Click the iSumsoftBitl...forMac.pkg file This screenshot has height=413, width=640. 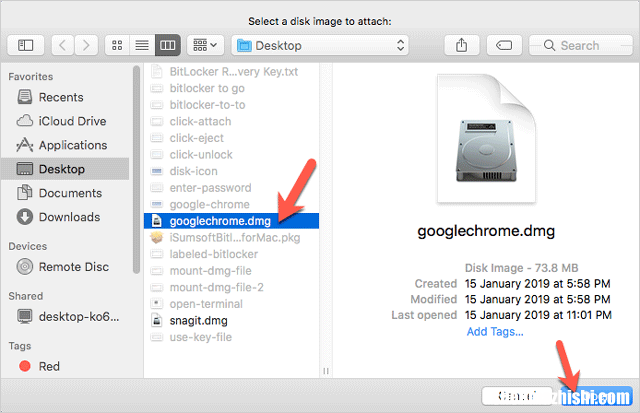click(231, 238)
